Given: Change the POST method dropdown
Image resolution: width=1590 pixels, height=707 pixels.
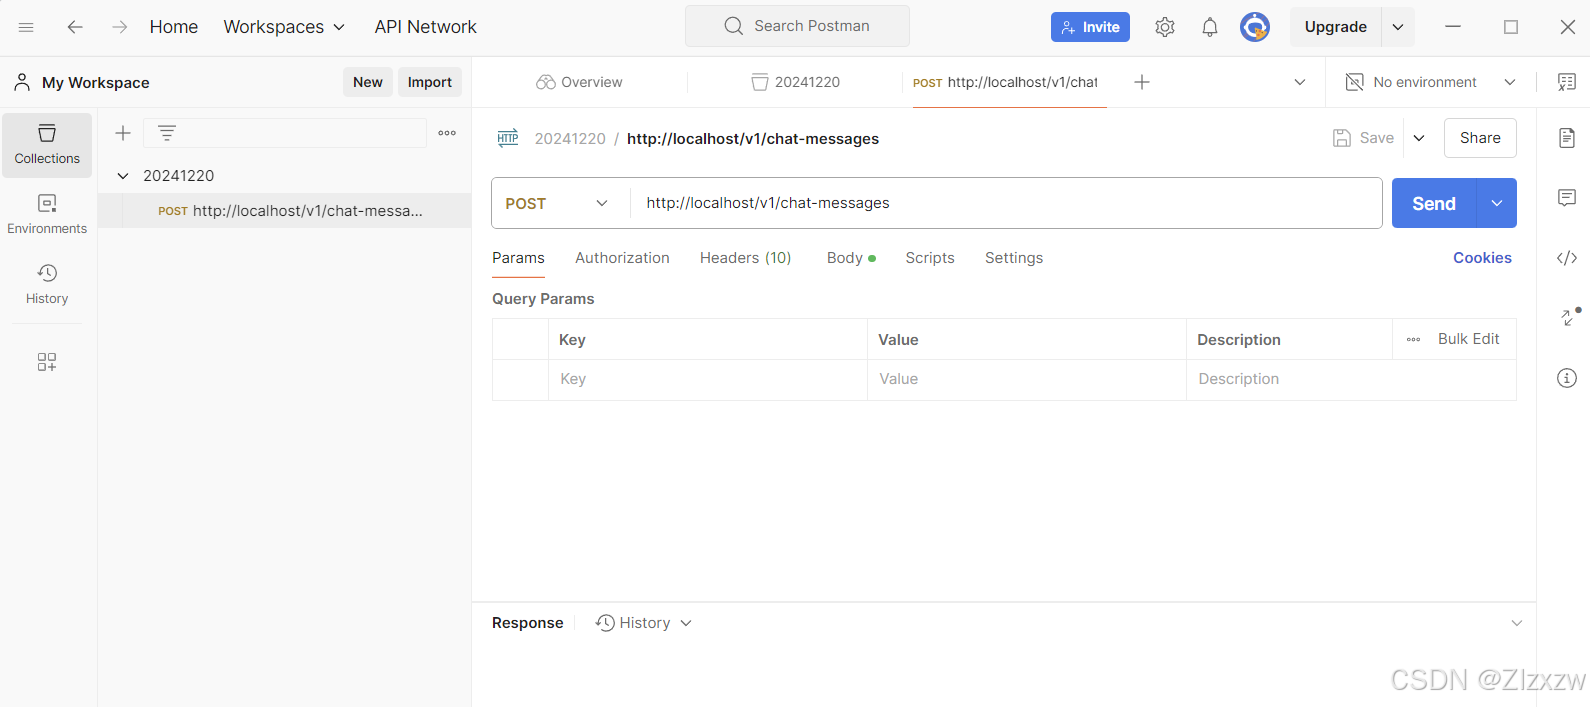Looking at the screenshot, I should tap(558, 203).
